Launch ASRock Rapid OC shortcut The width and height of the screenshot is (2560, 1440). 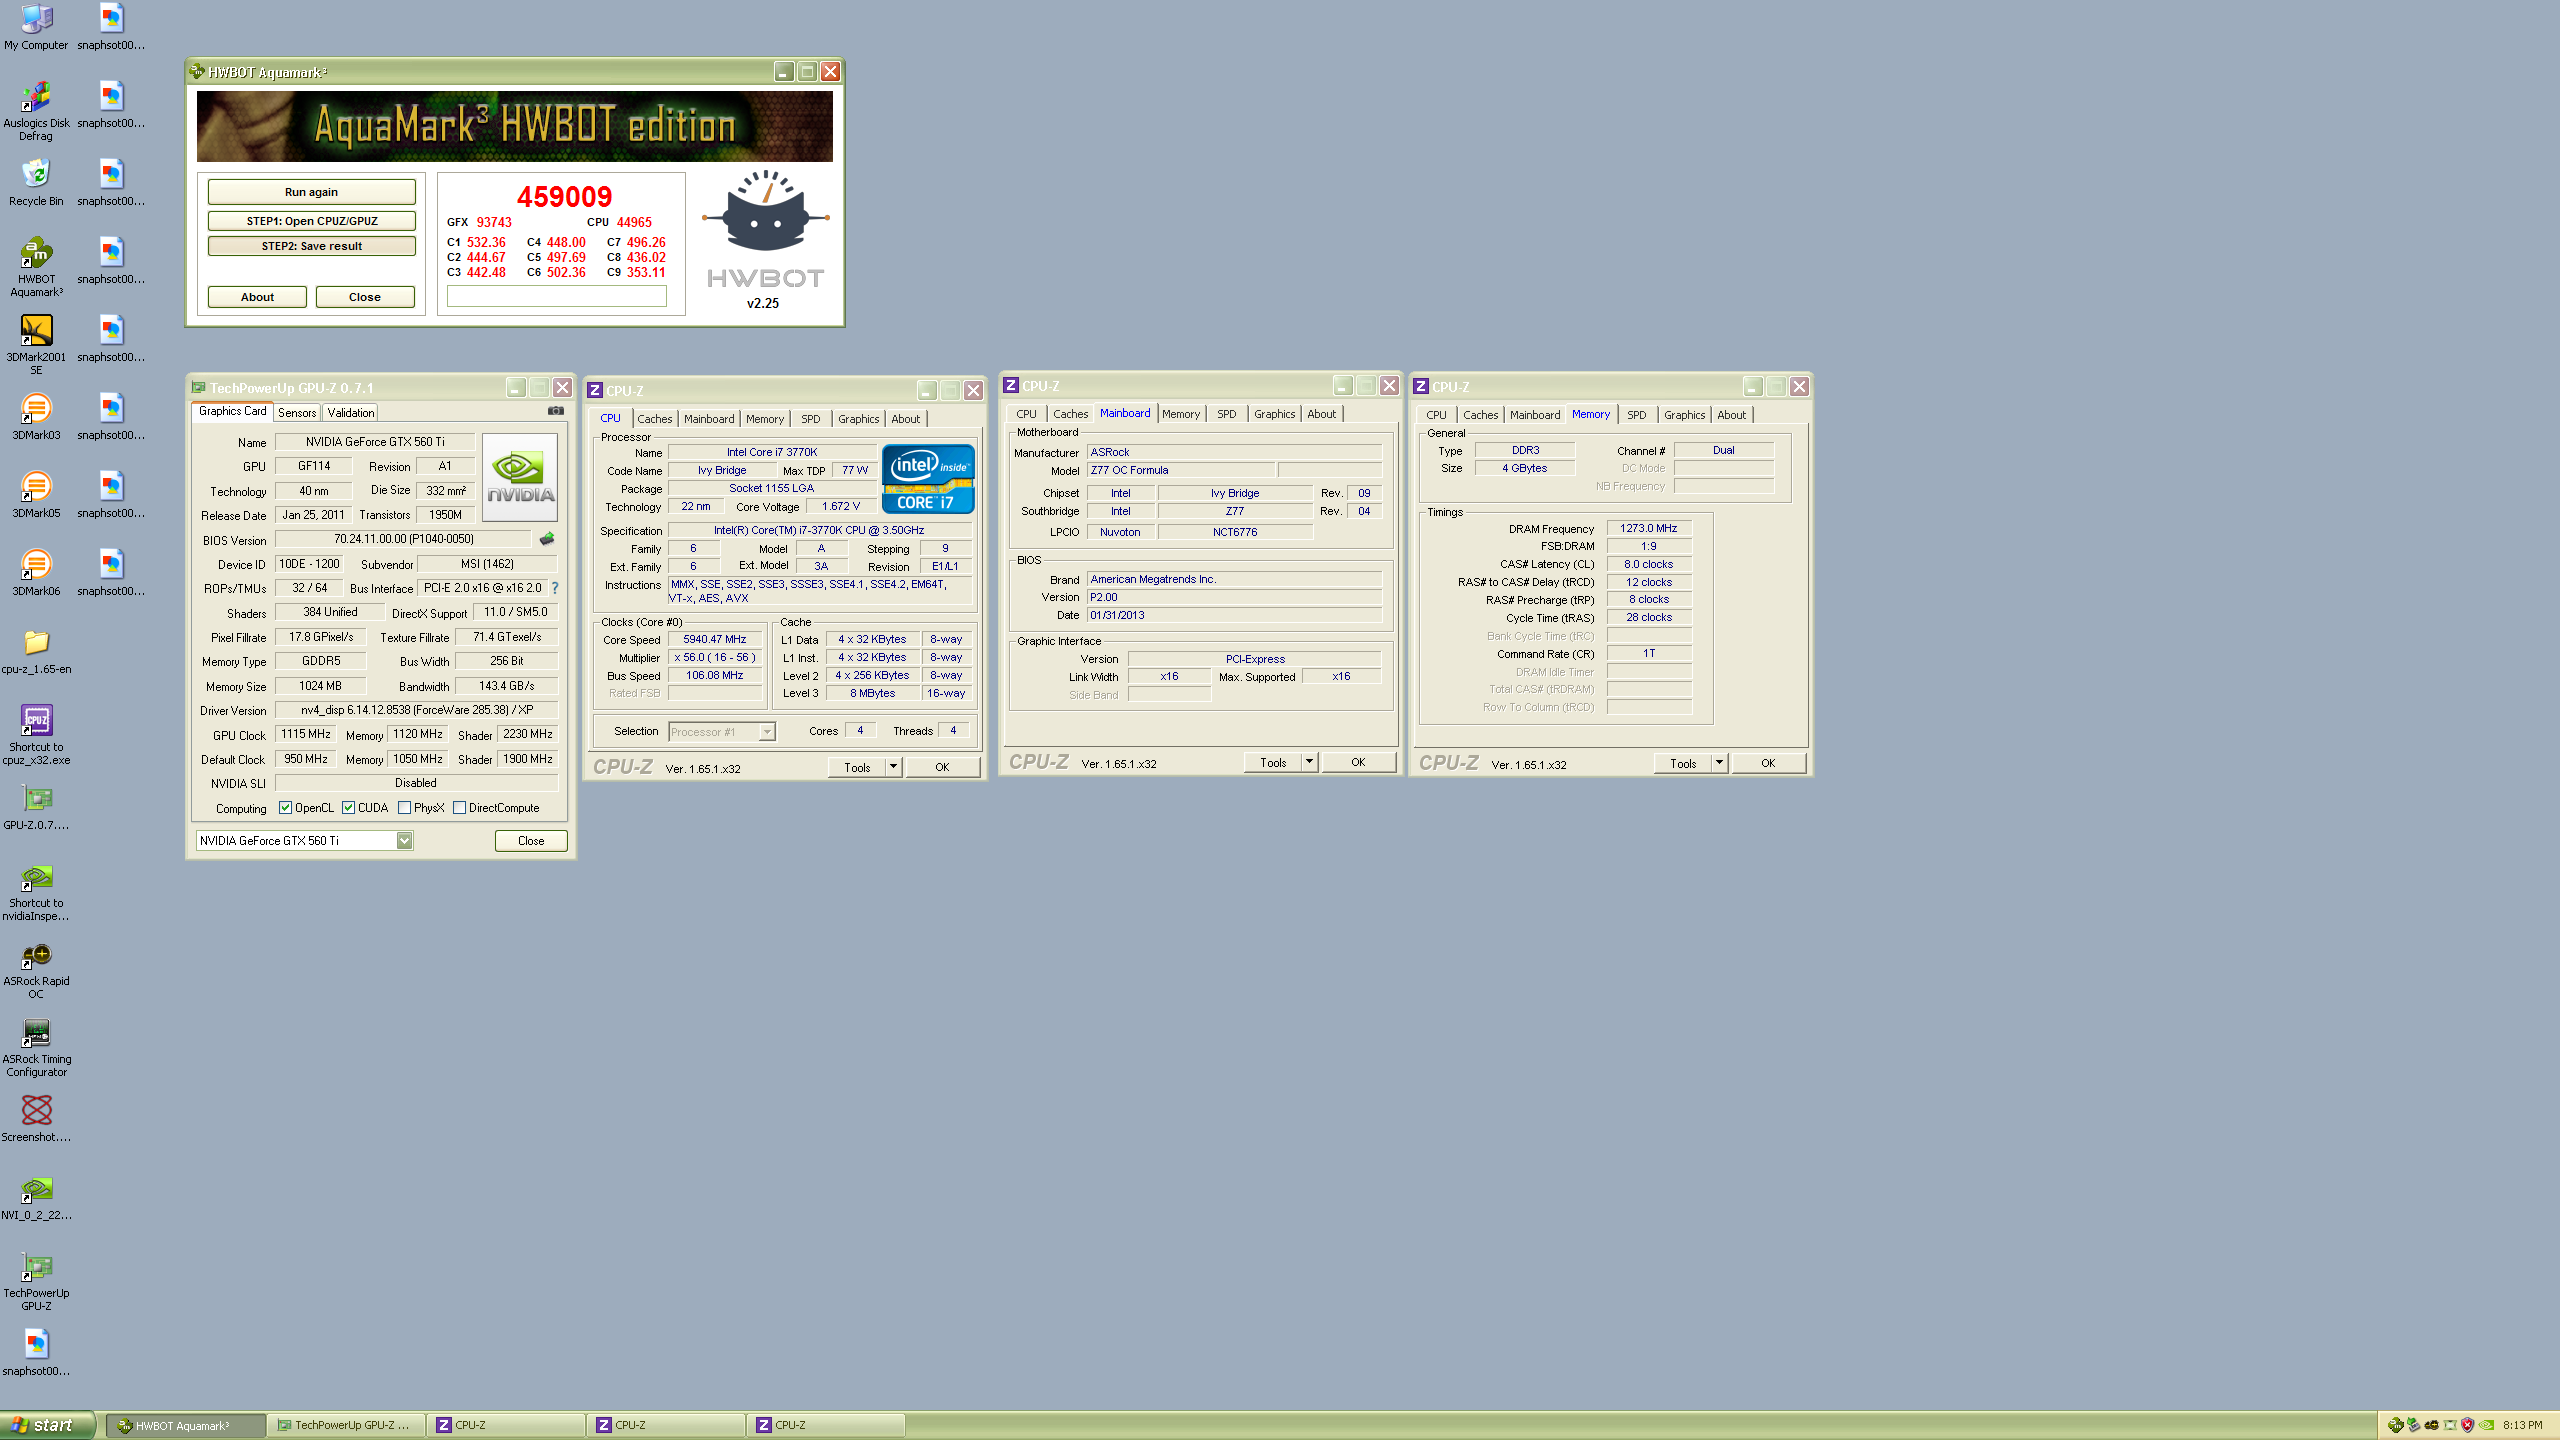pyautogui.click(x=36, y=968)
